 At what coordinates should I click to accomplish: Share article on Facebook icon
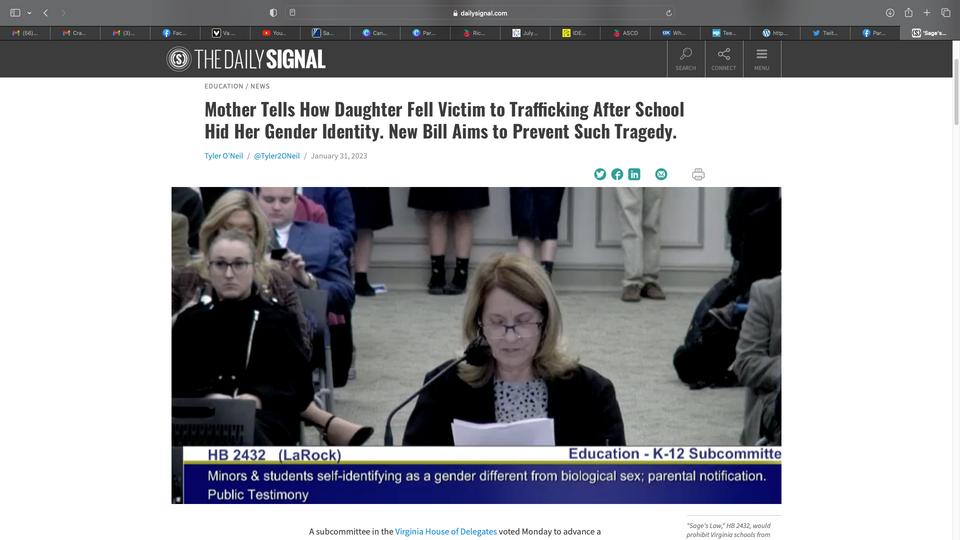[x=617, y=174]
